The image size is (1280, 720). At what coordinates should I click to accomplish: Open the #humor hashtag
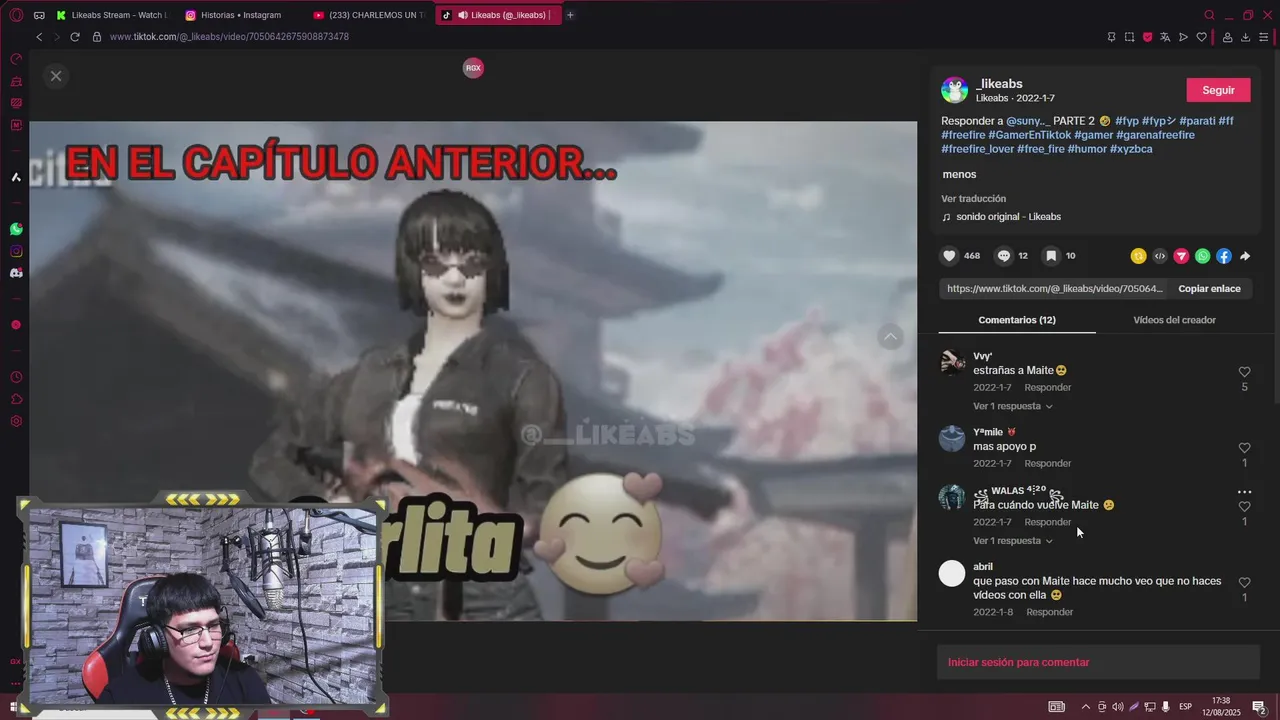pos(1087,149)
